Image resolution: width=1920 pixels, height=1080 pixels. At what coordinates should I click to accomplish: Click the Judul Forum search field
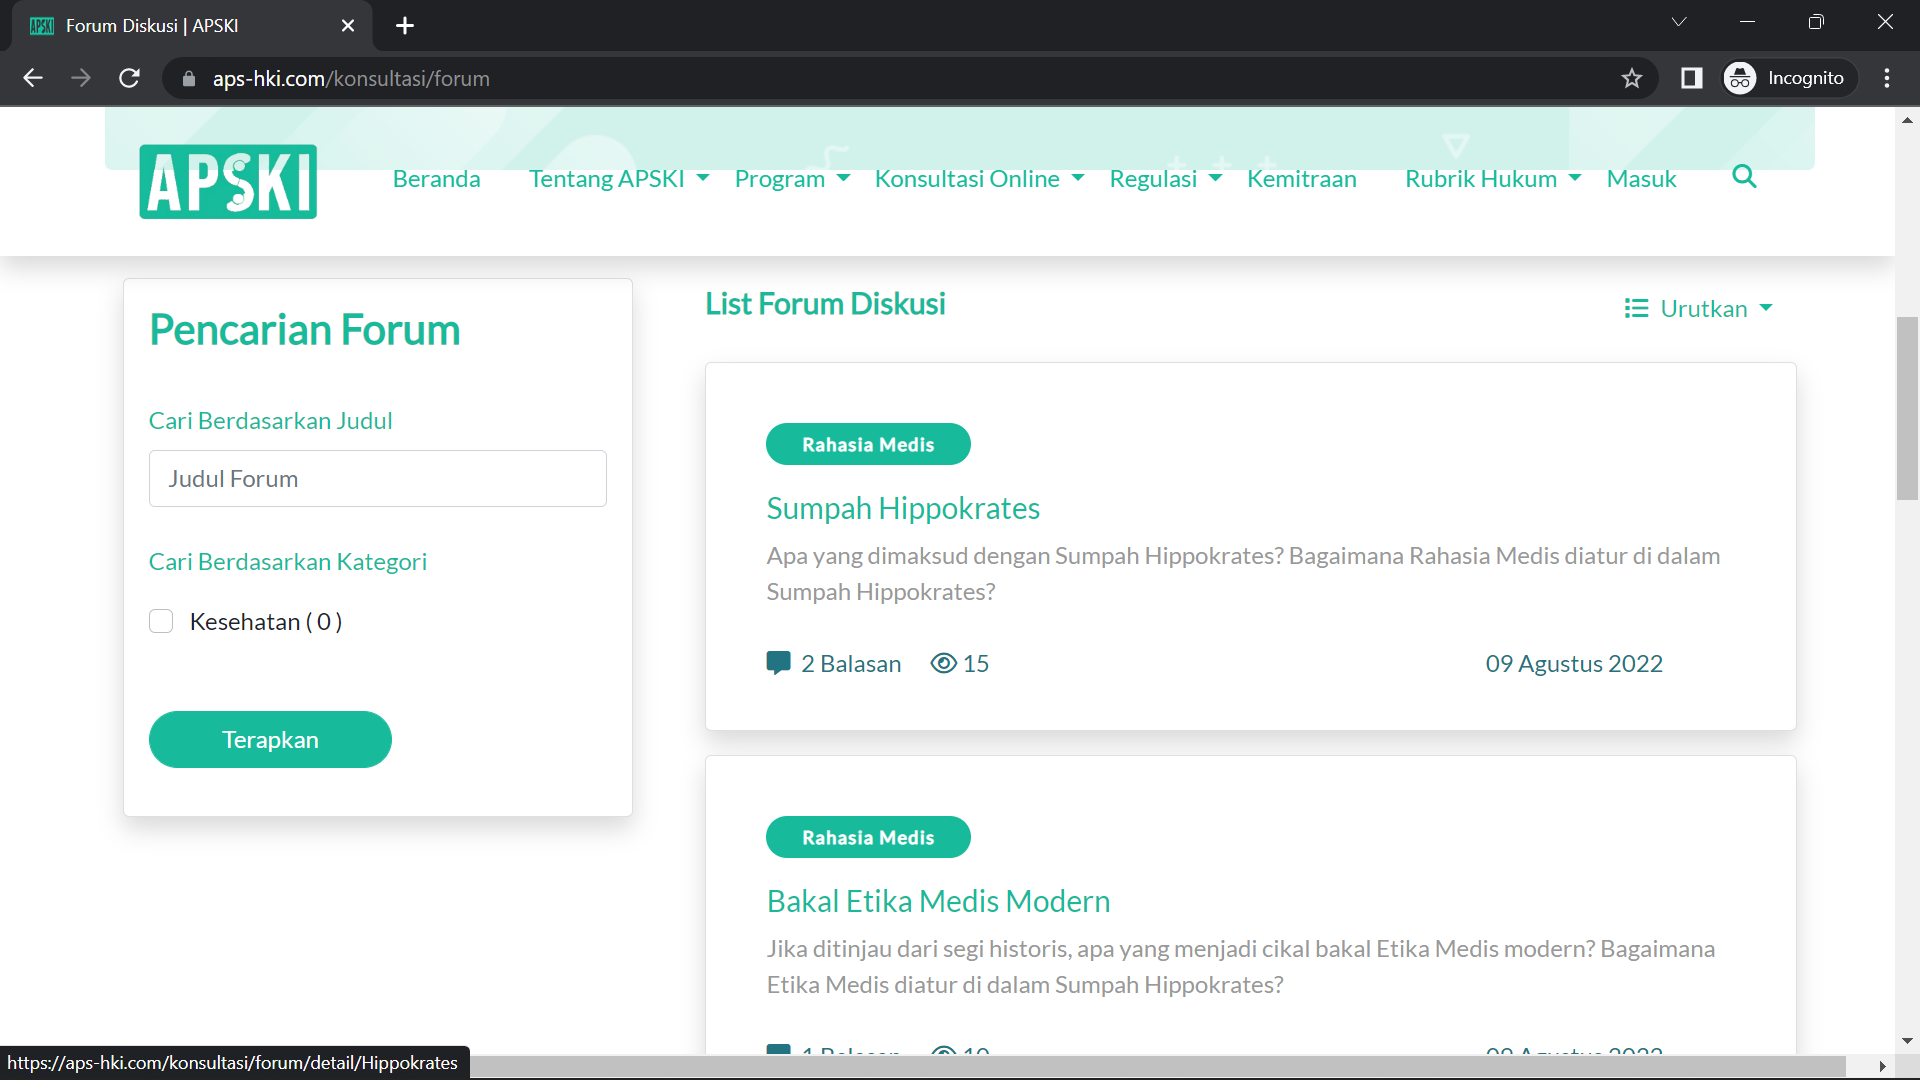point(377,478)
